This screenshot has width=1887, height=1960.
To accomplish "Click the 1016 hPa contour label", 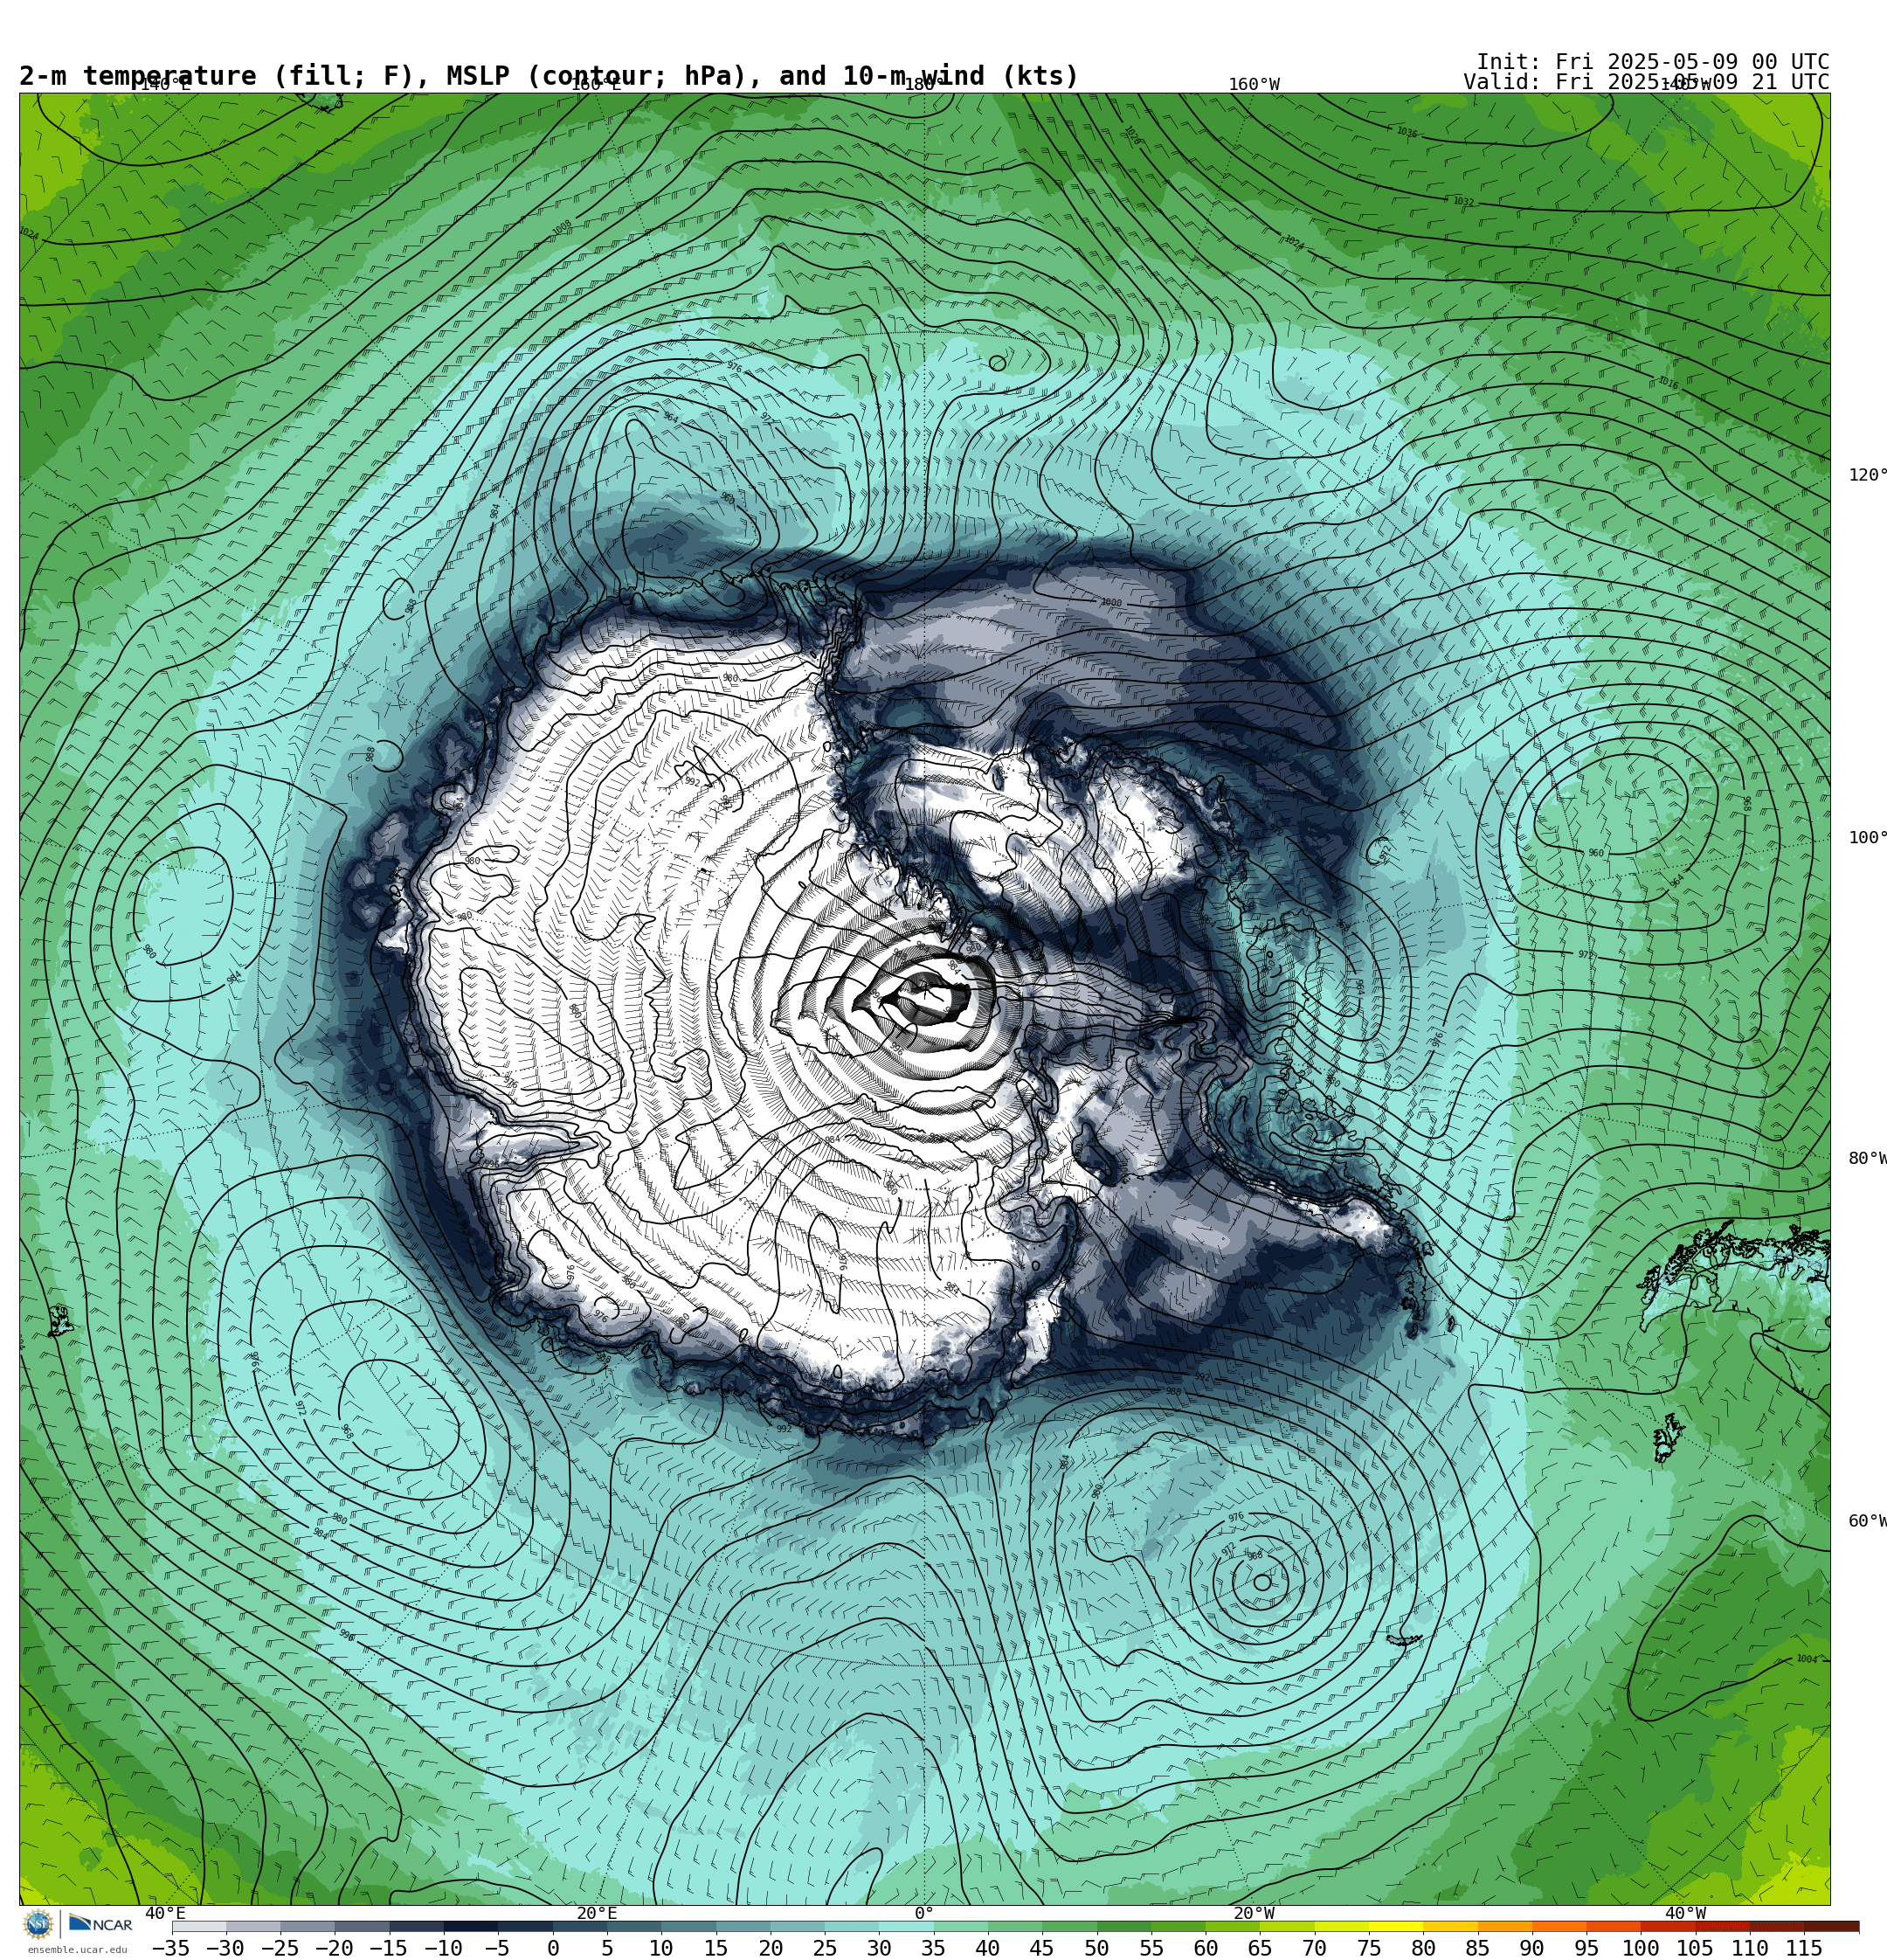I will tap(1668, 383).
